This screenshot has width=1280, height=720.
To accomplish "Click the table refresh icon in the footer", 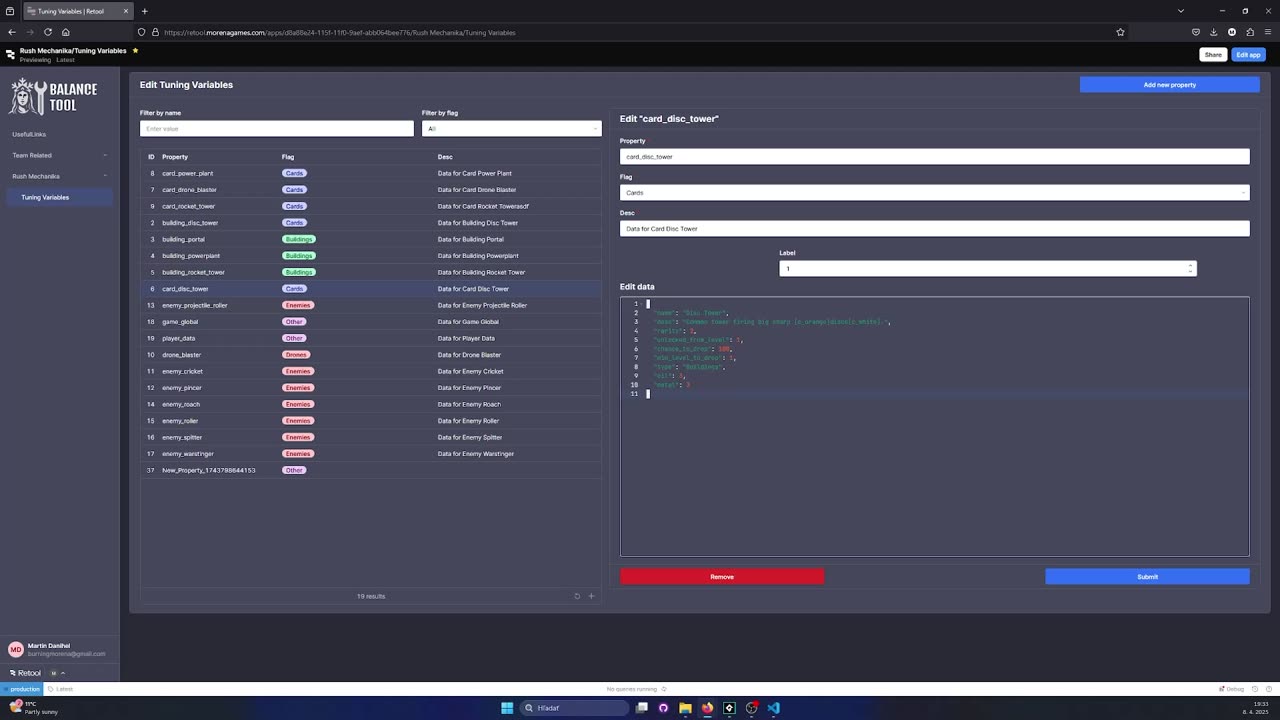I will coord(577,596).
